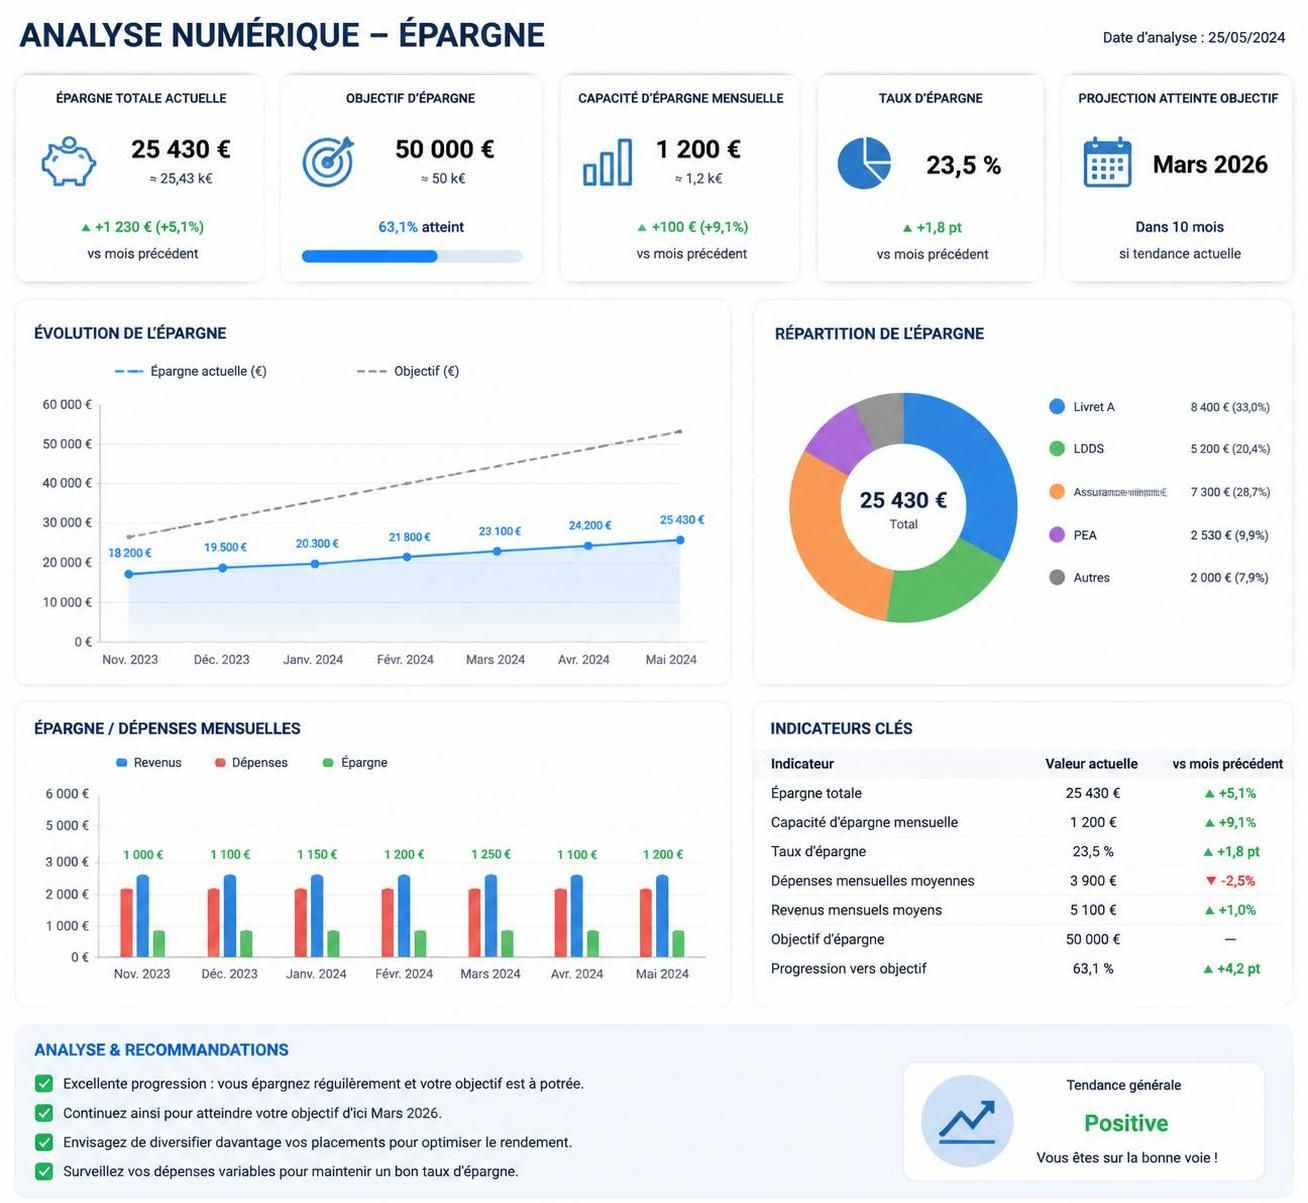Image resolution: width=1308 pixels, height=1203 pixels.
Task: Click the green Épargne bar for Févr. 2024
Action: (420, 944)
